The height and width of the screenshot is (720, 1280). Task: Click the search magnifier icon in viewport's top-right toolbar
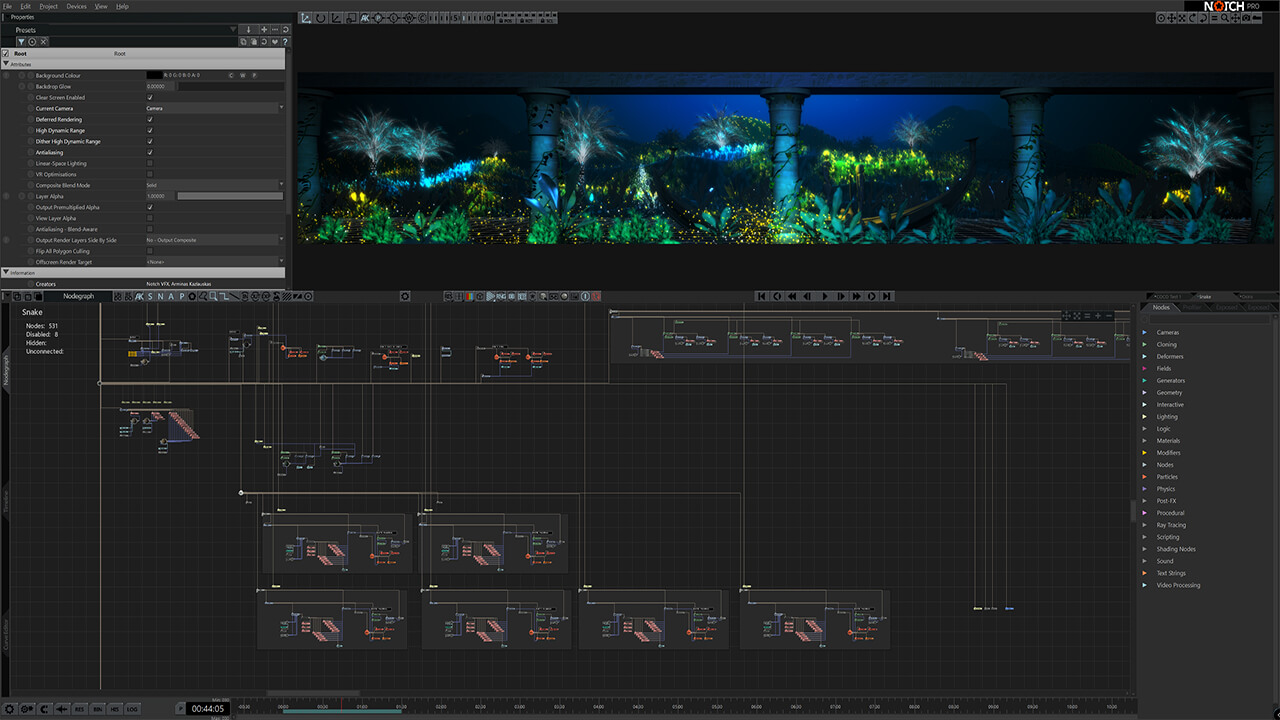click(1225, 18)
